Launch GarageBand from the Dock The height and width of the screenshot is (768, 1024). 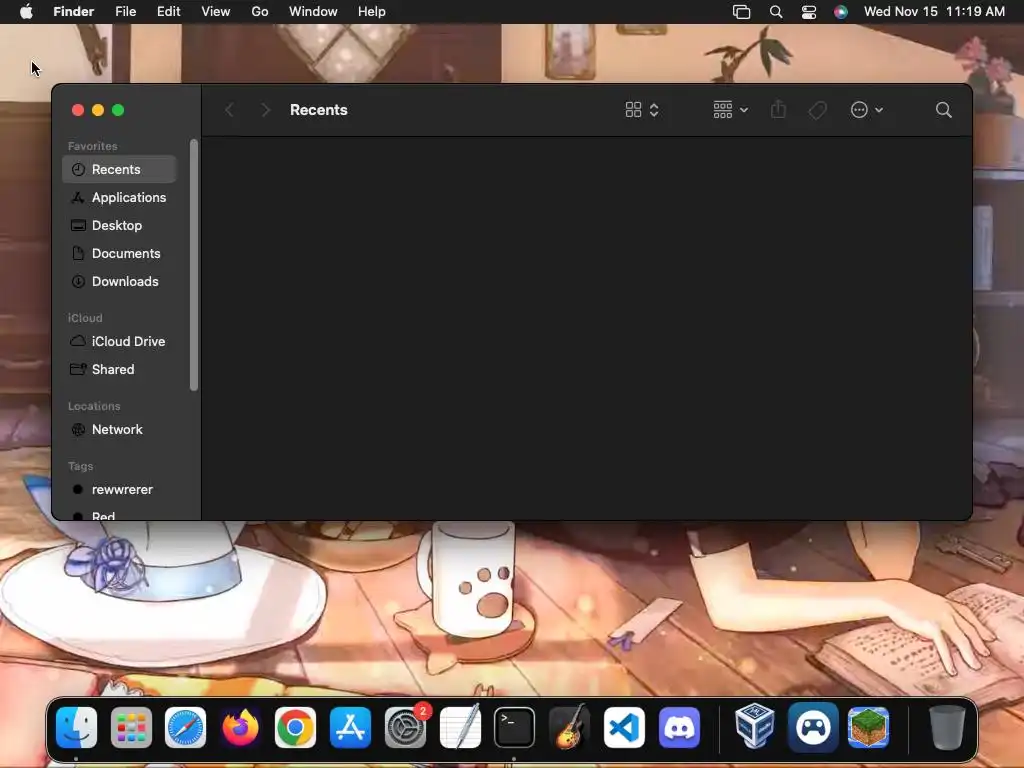click(x=569, y=727)
